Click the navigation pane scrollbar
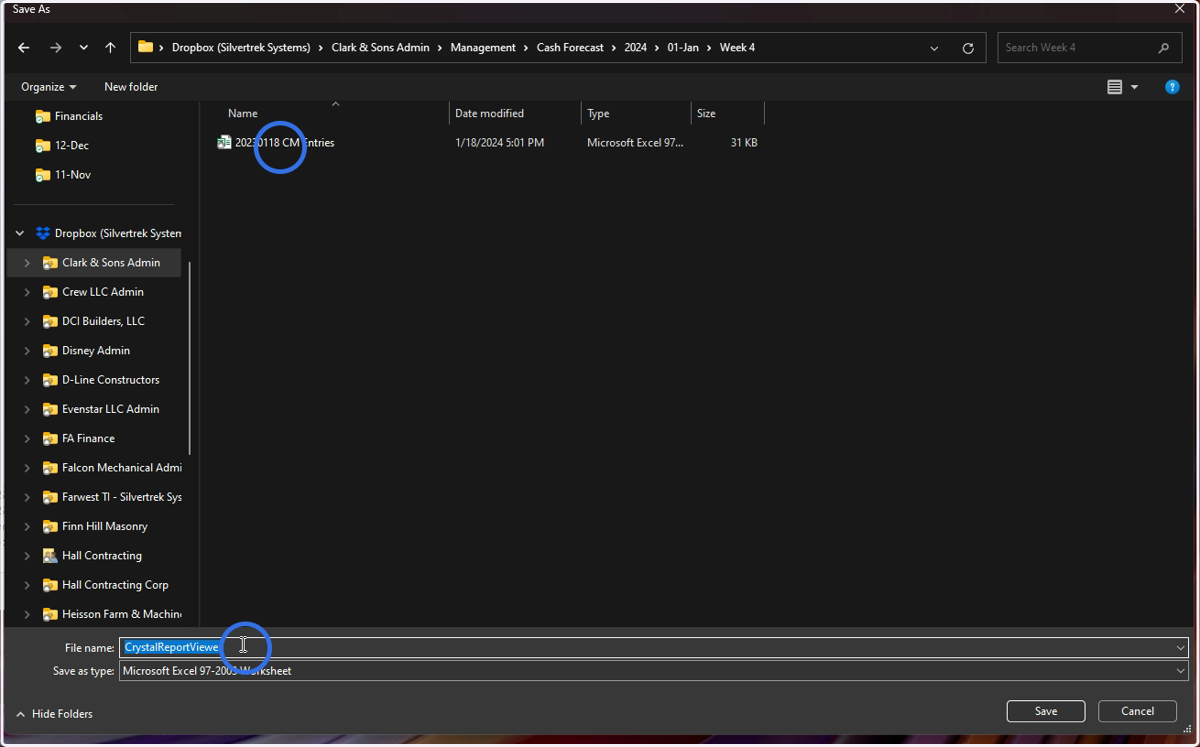Screen dimensions: 1200x747 [x=190, y=358]
